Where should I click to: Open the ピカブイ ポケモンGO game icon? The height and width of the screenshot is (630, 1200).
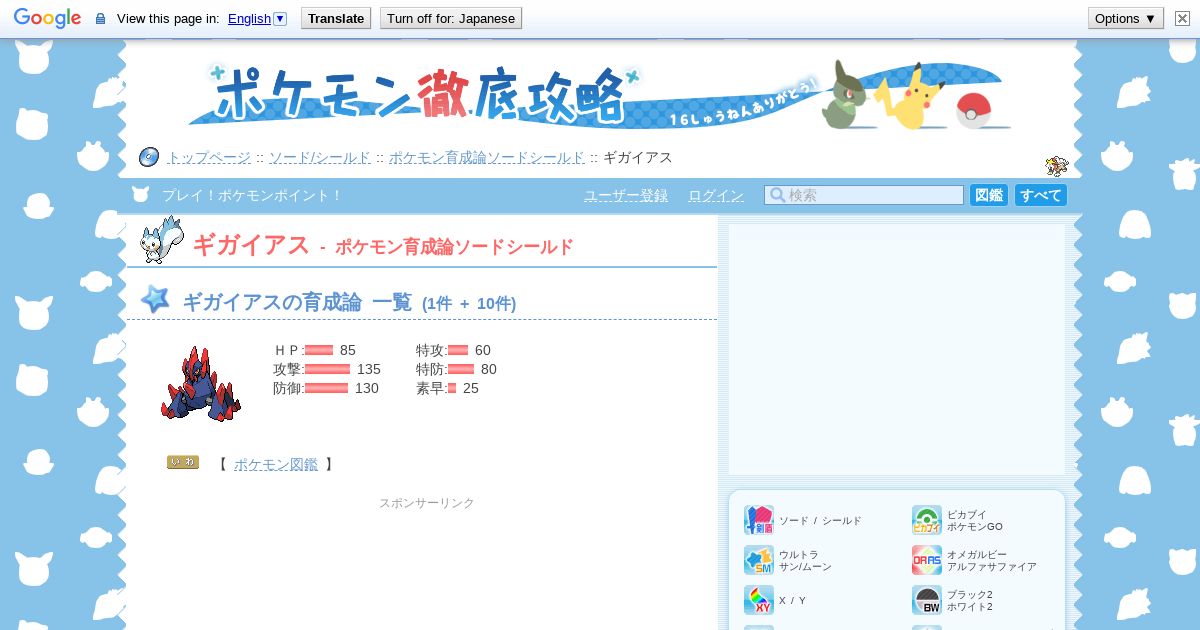click(x=927, y=520)
